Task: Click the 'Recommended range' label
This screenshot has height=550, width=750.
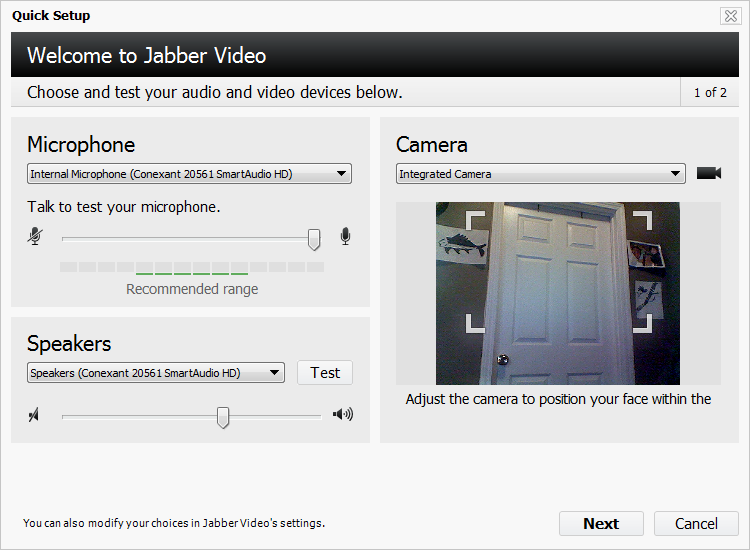Action: coord(192,289)
